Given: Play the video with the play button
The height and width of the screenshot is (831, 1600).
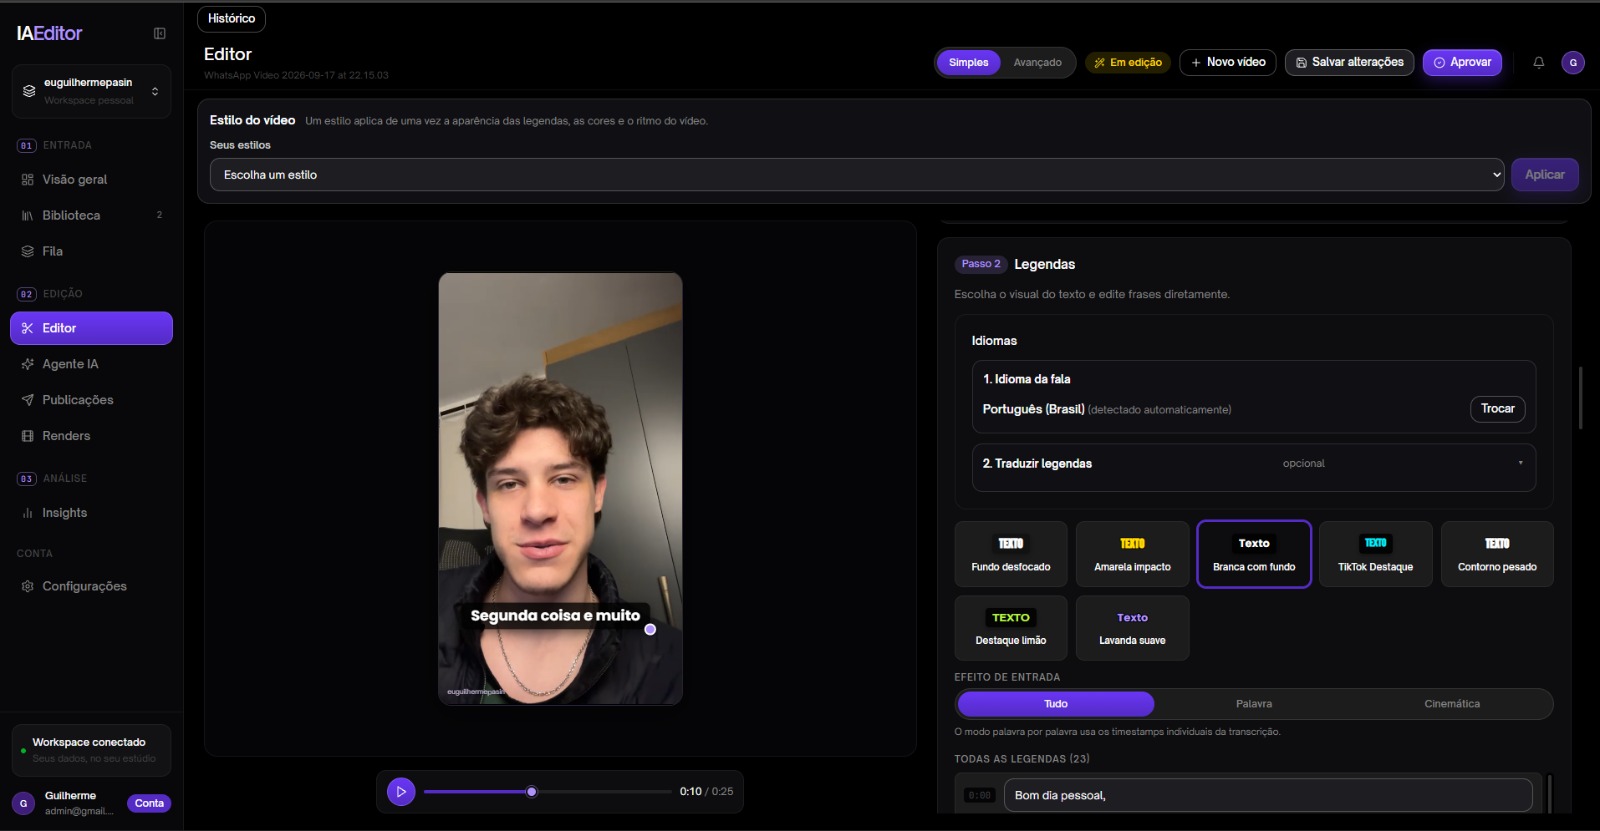Looking at the screenshot, I should 401,792.
